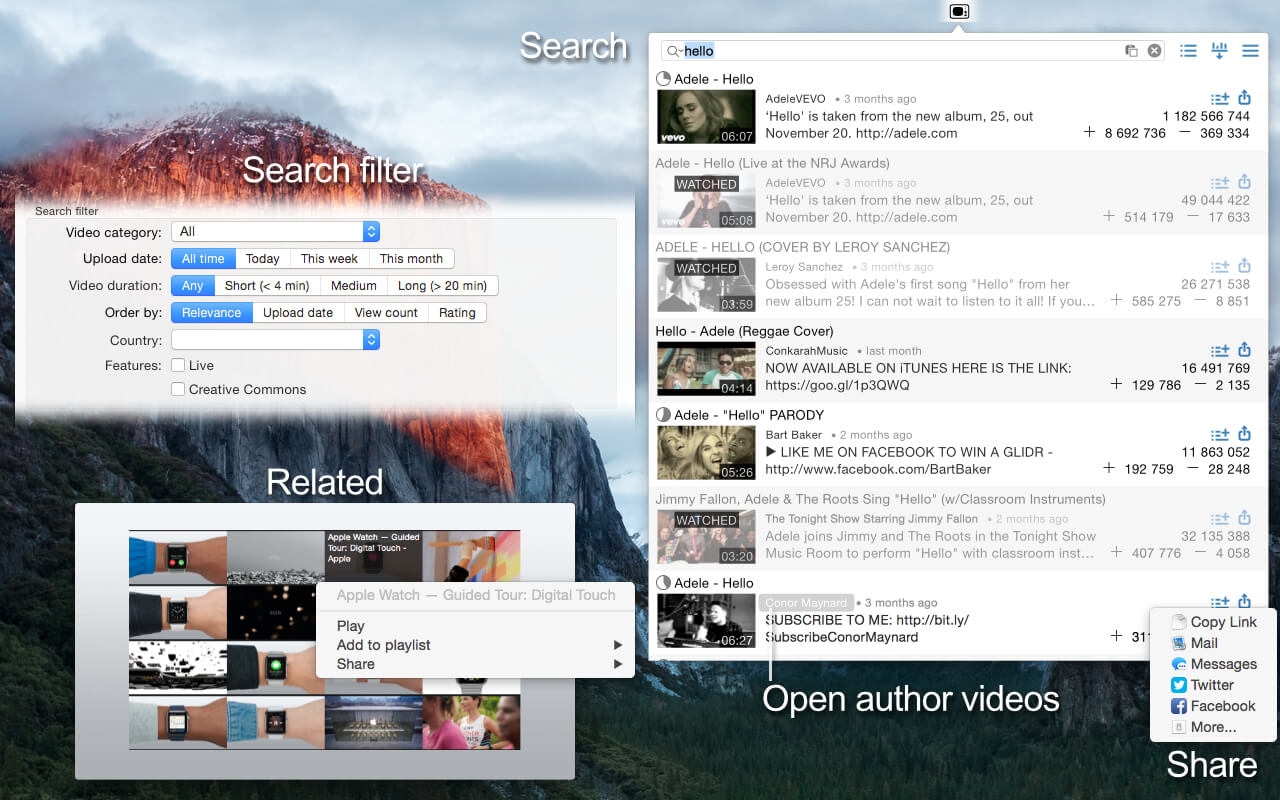Open Conor Maynard's author videos
Screen dimensions: 1280x800
[x=805, y=603]
